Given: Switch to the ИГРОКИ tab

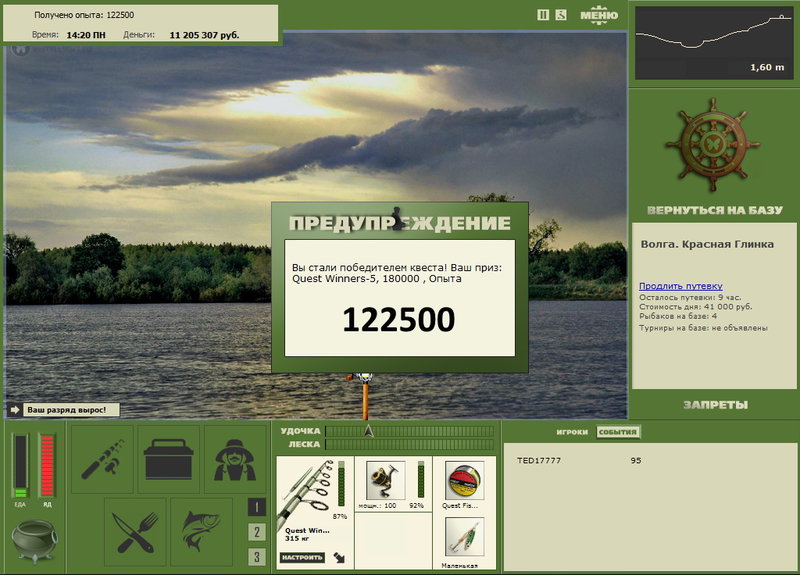Looking at the screenshot, I should pyautogui.click(x=572, y=432).
